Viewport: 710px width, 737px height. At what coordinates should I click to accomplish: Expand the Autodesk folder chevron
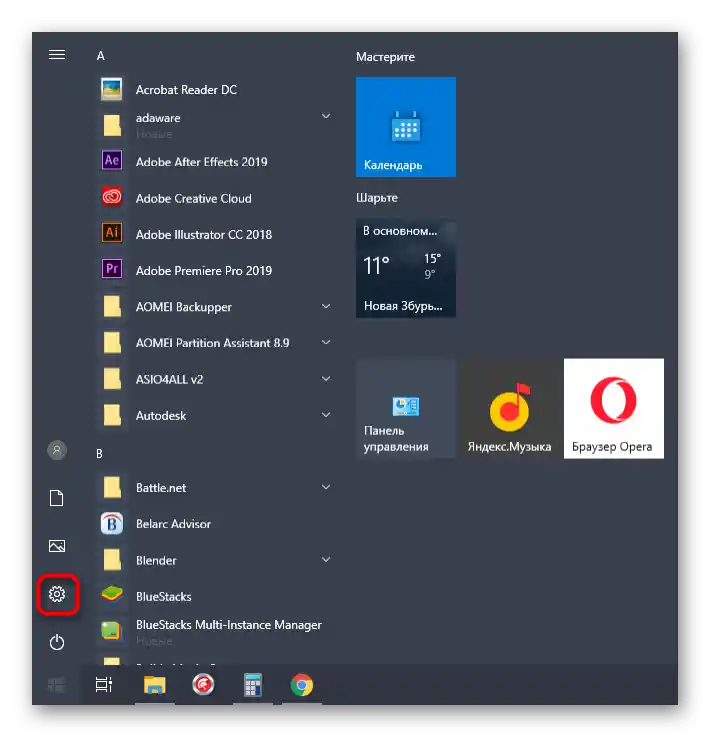tap(326, 415)
